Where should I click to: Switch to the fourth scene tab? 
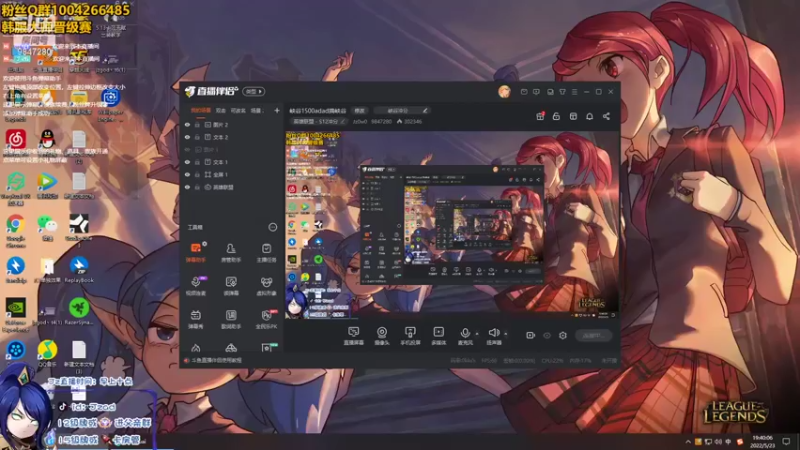pos(256,110)
